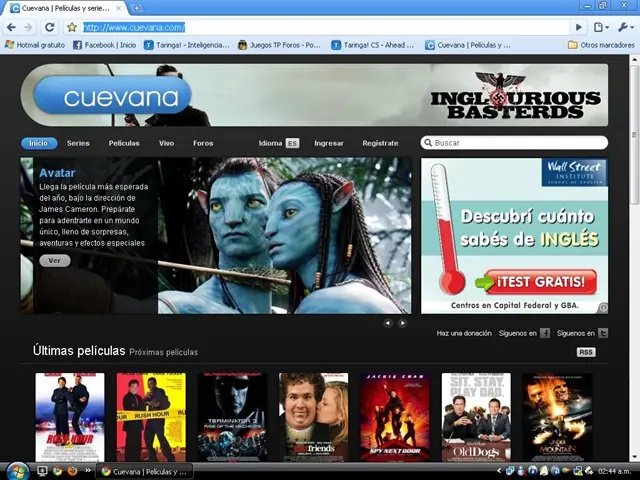Open the Taringa! - Inteligencia bookmark
This screenshot has width=640, height=480.
coord(187,45)
